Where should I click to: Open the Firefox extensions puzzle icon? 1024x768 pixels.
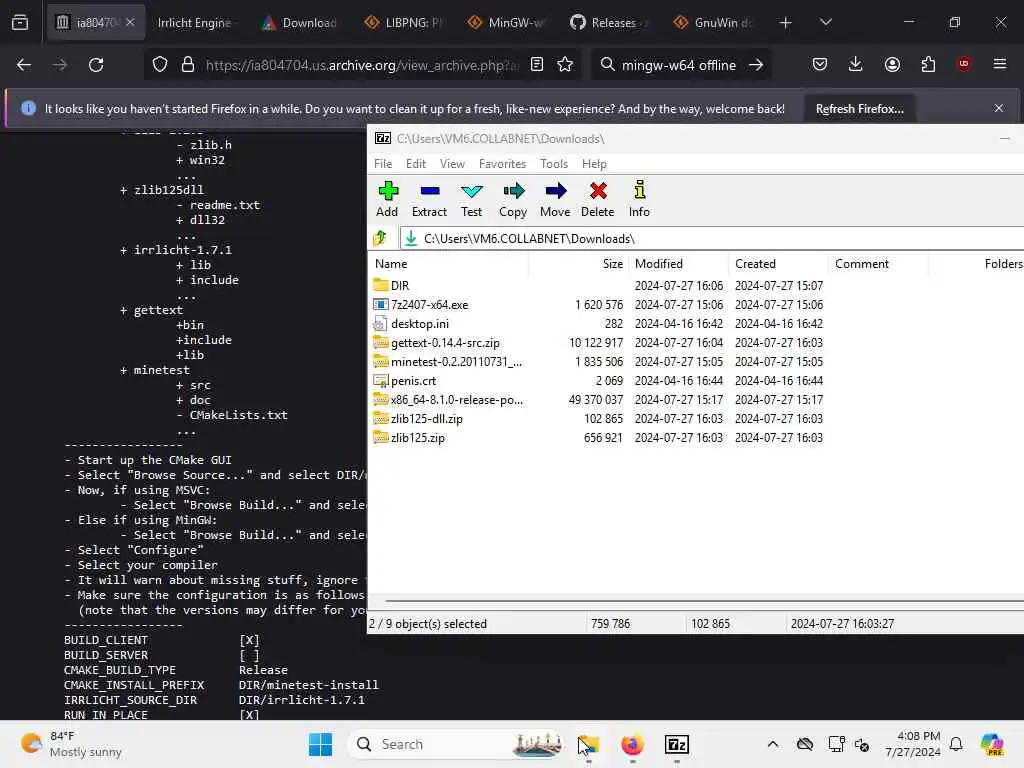928,64
